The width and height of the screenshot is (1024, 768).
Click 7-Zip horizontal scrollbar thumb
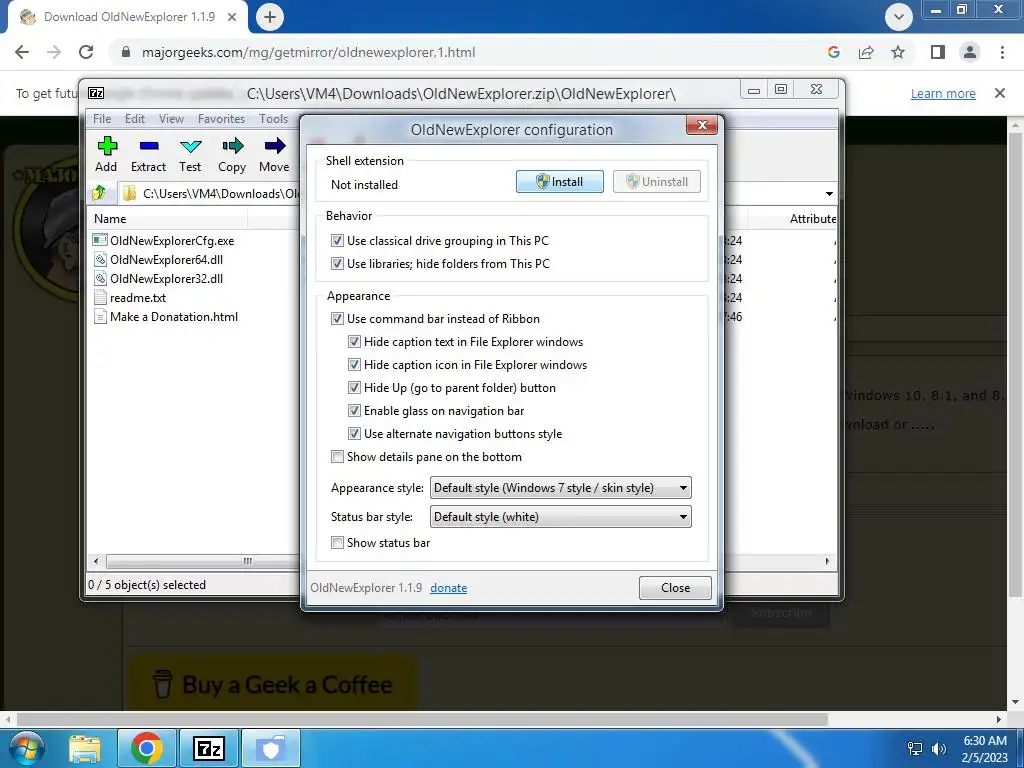click(202, 561)
